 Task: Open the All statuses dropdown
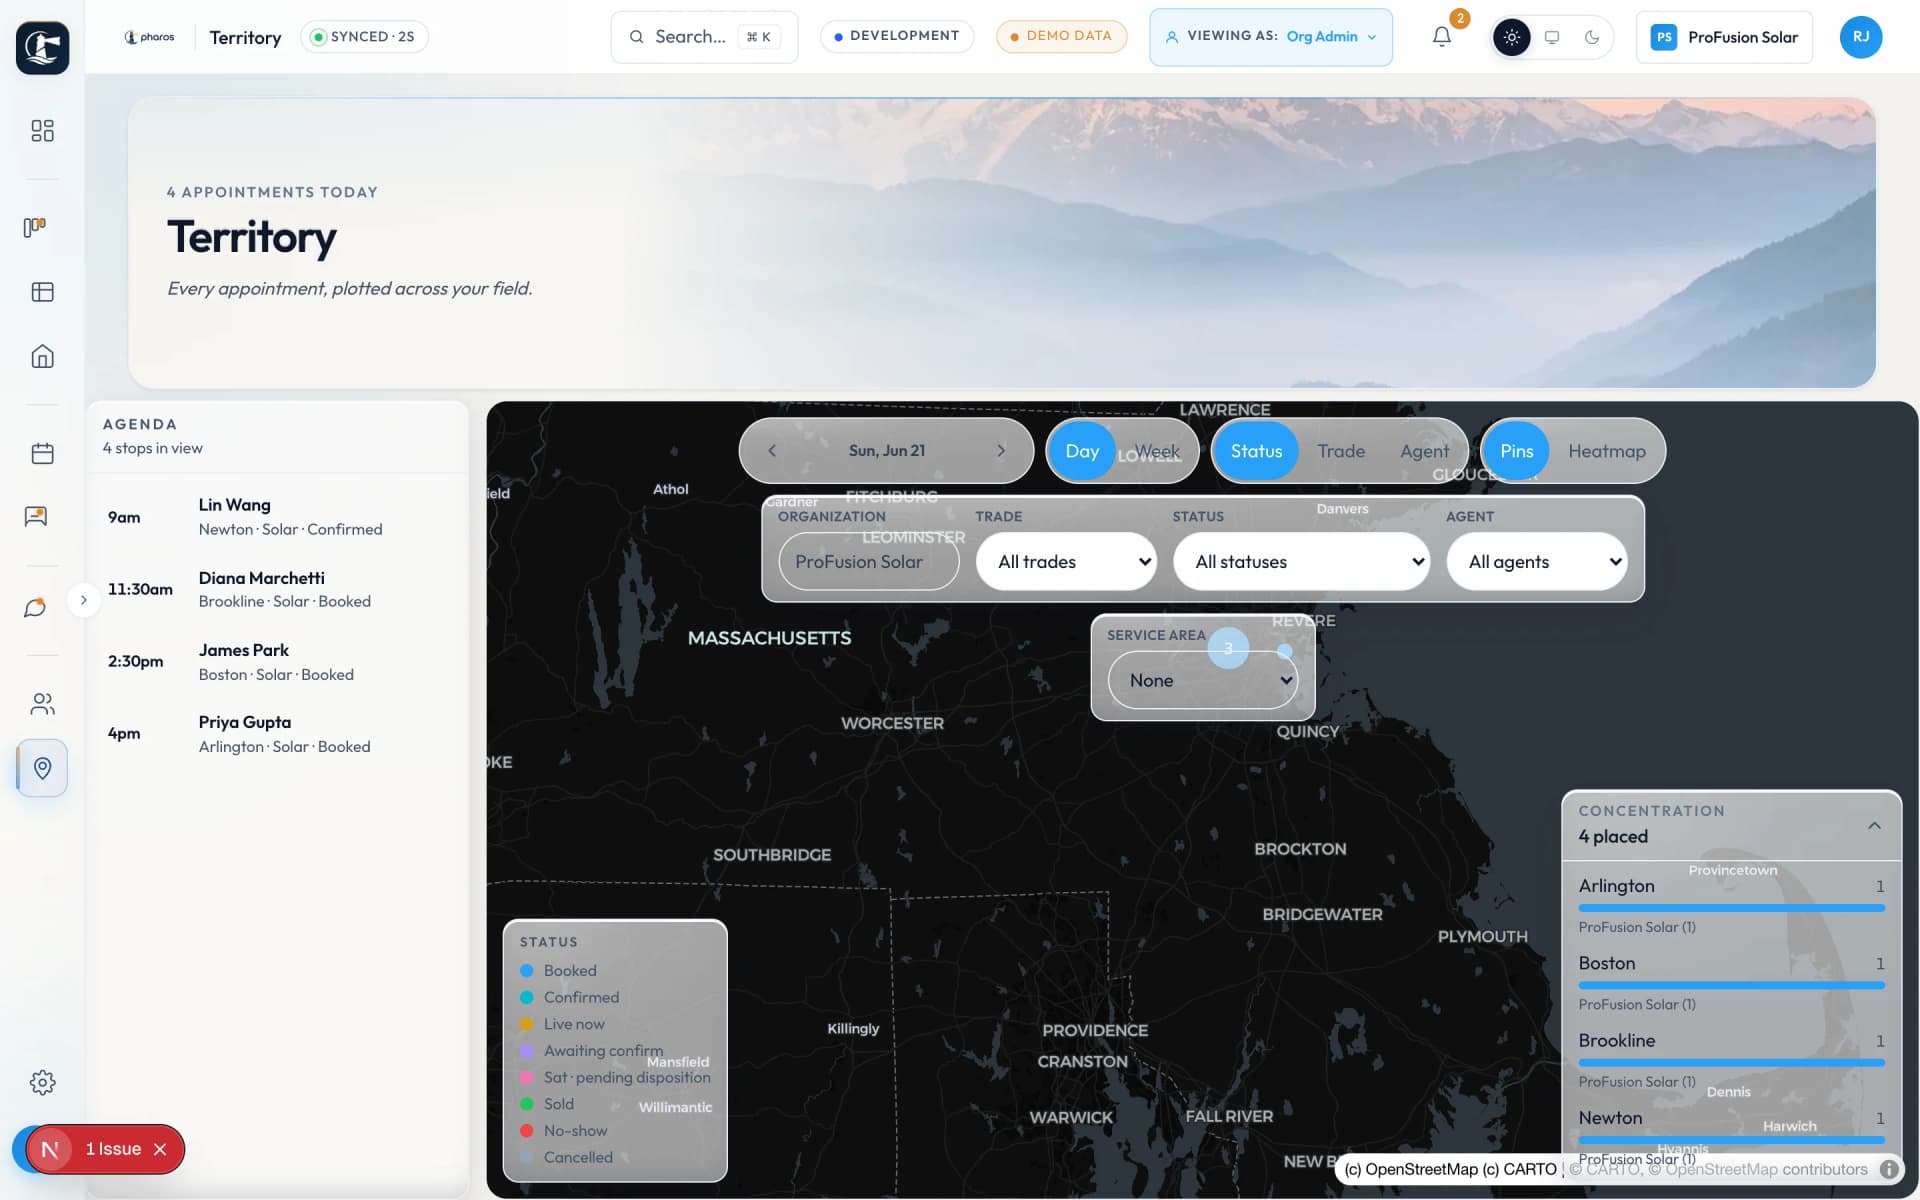tap(1302, 562)
